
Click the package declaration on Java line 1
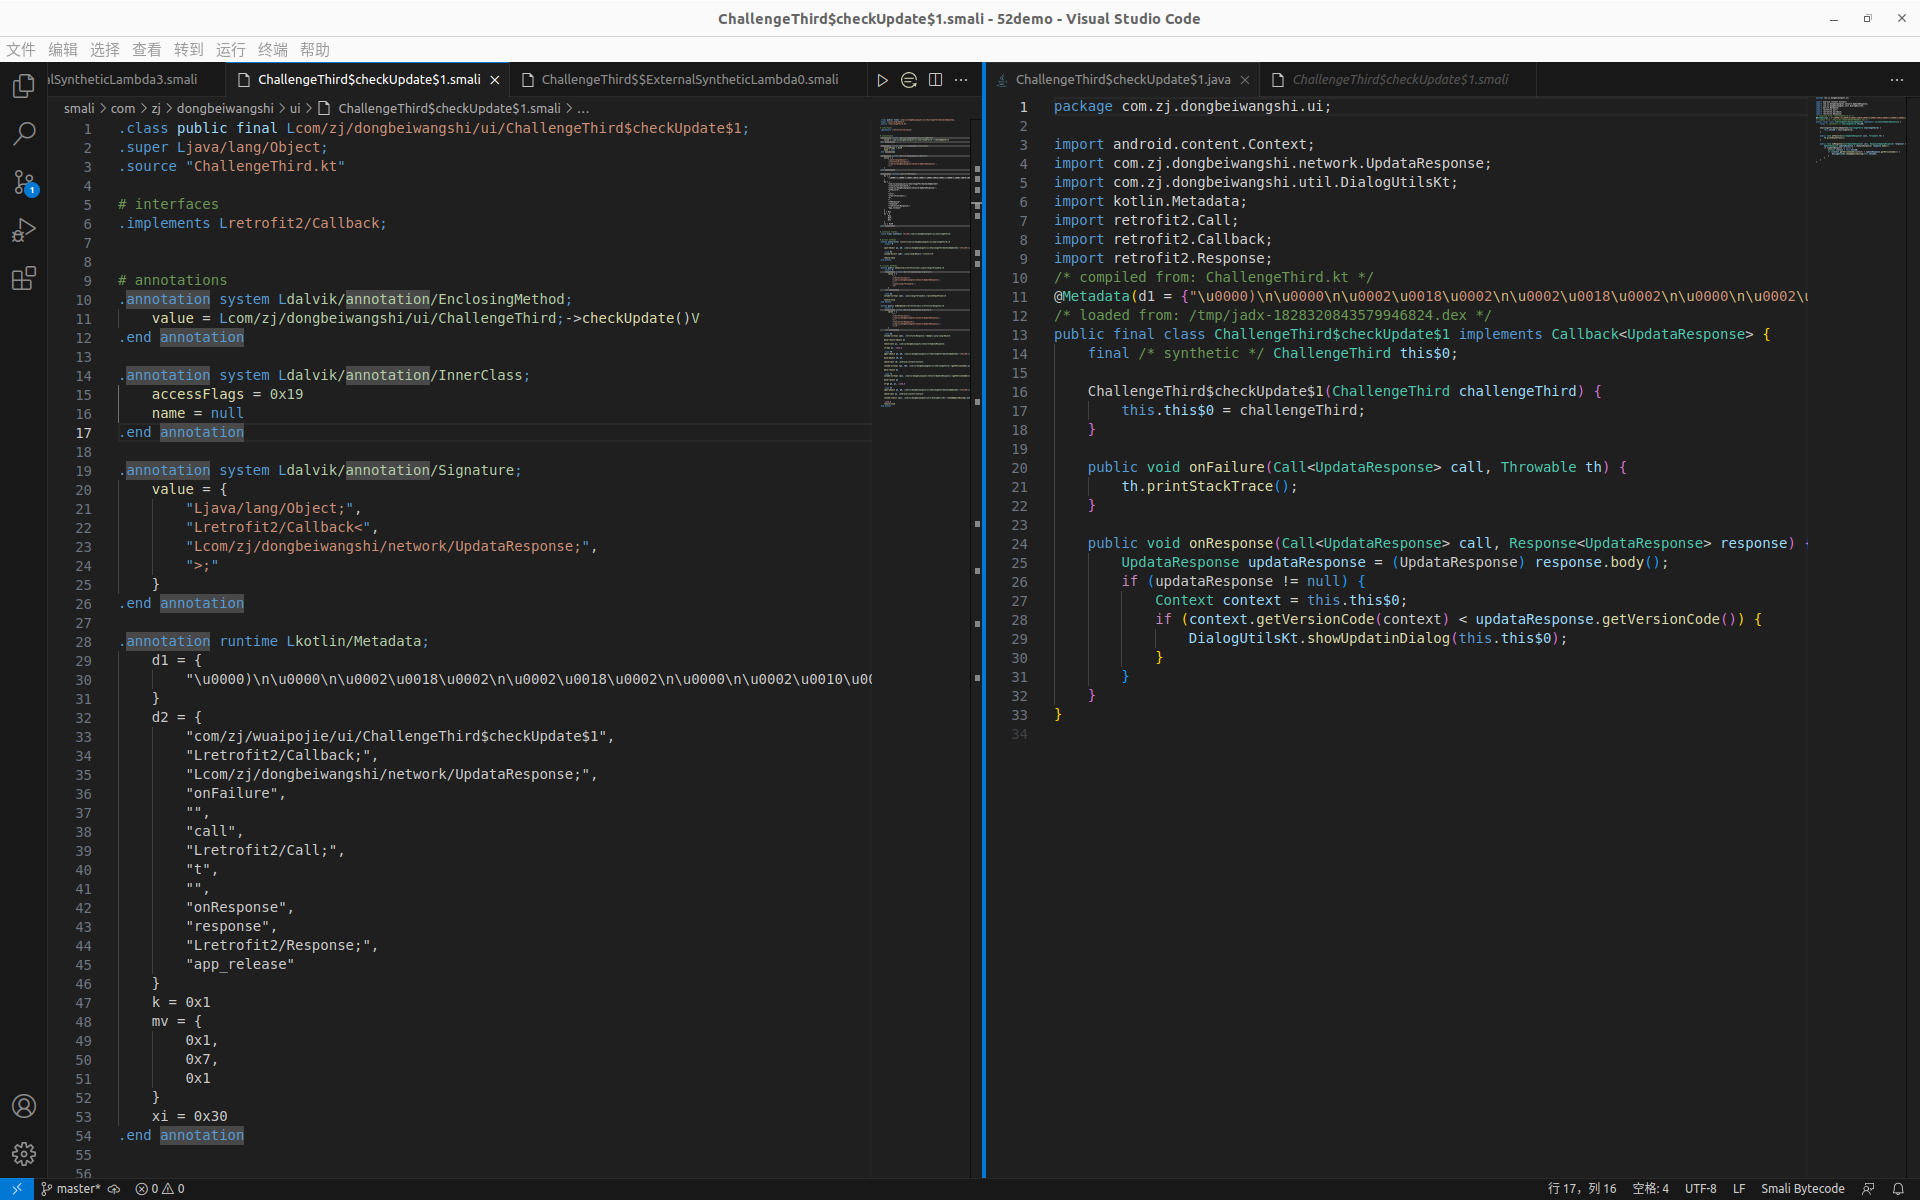click(x=1192, y=107)
